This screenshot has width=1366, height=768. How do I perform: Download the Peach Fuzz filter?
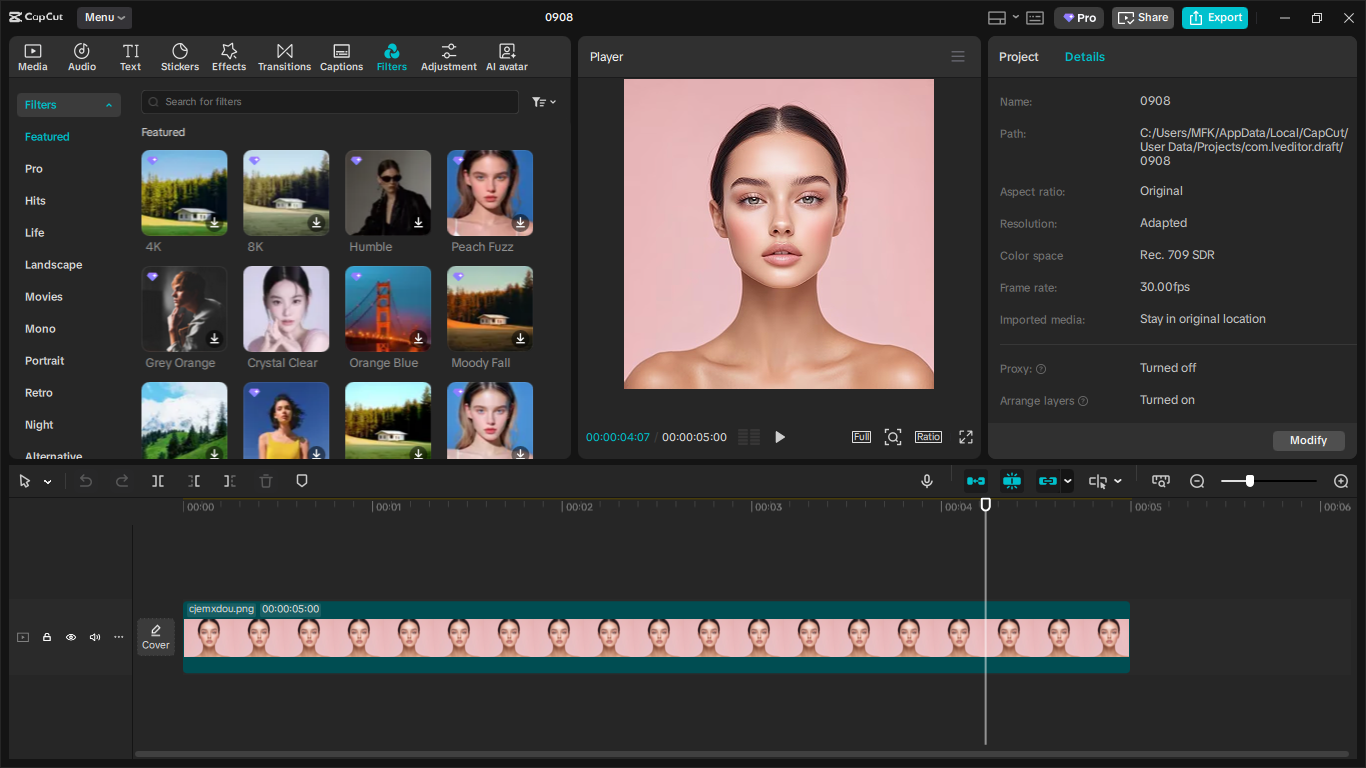tap(520, 223)
